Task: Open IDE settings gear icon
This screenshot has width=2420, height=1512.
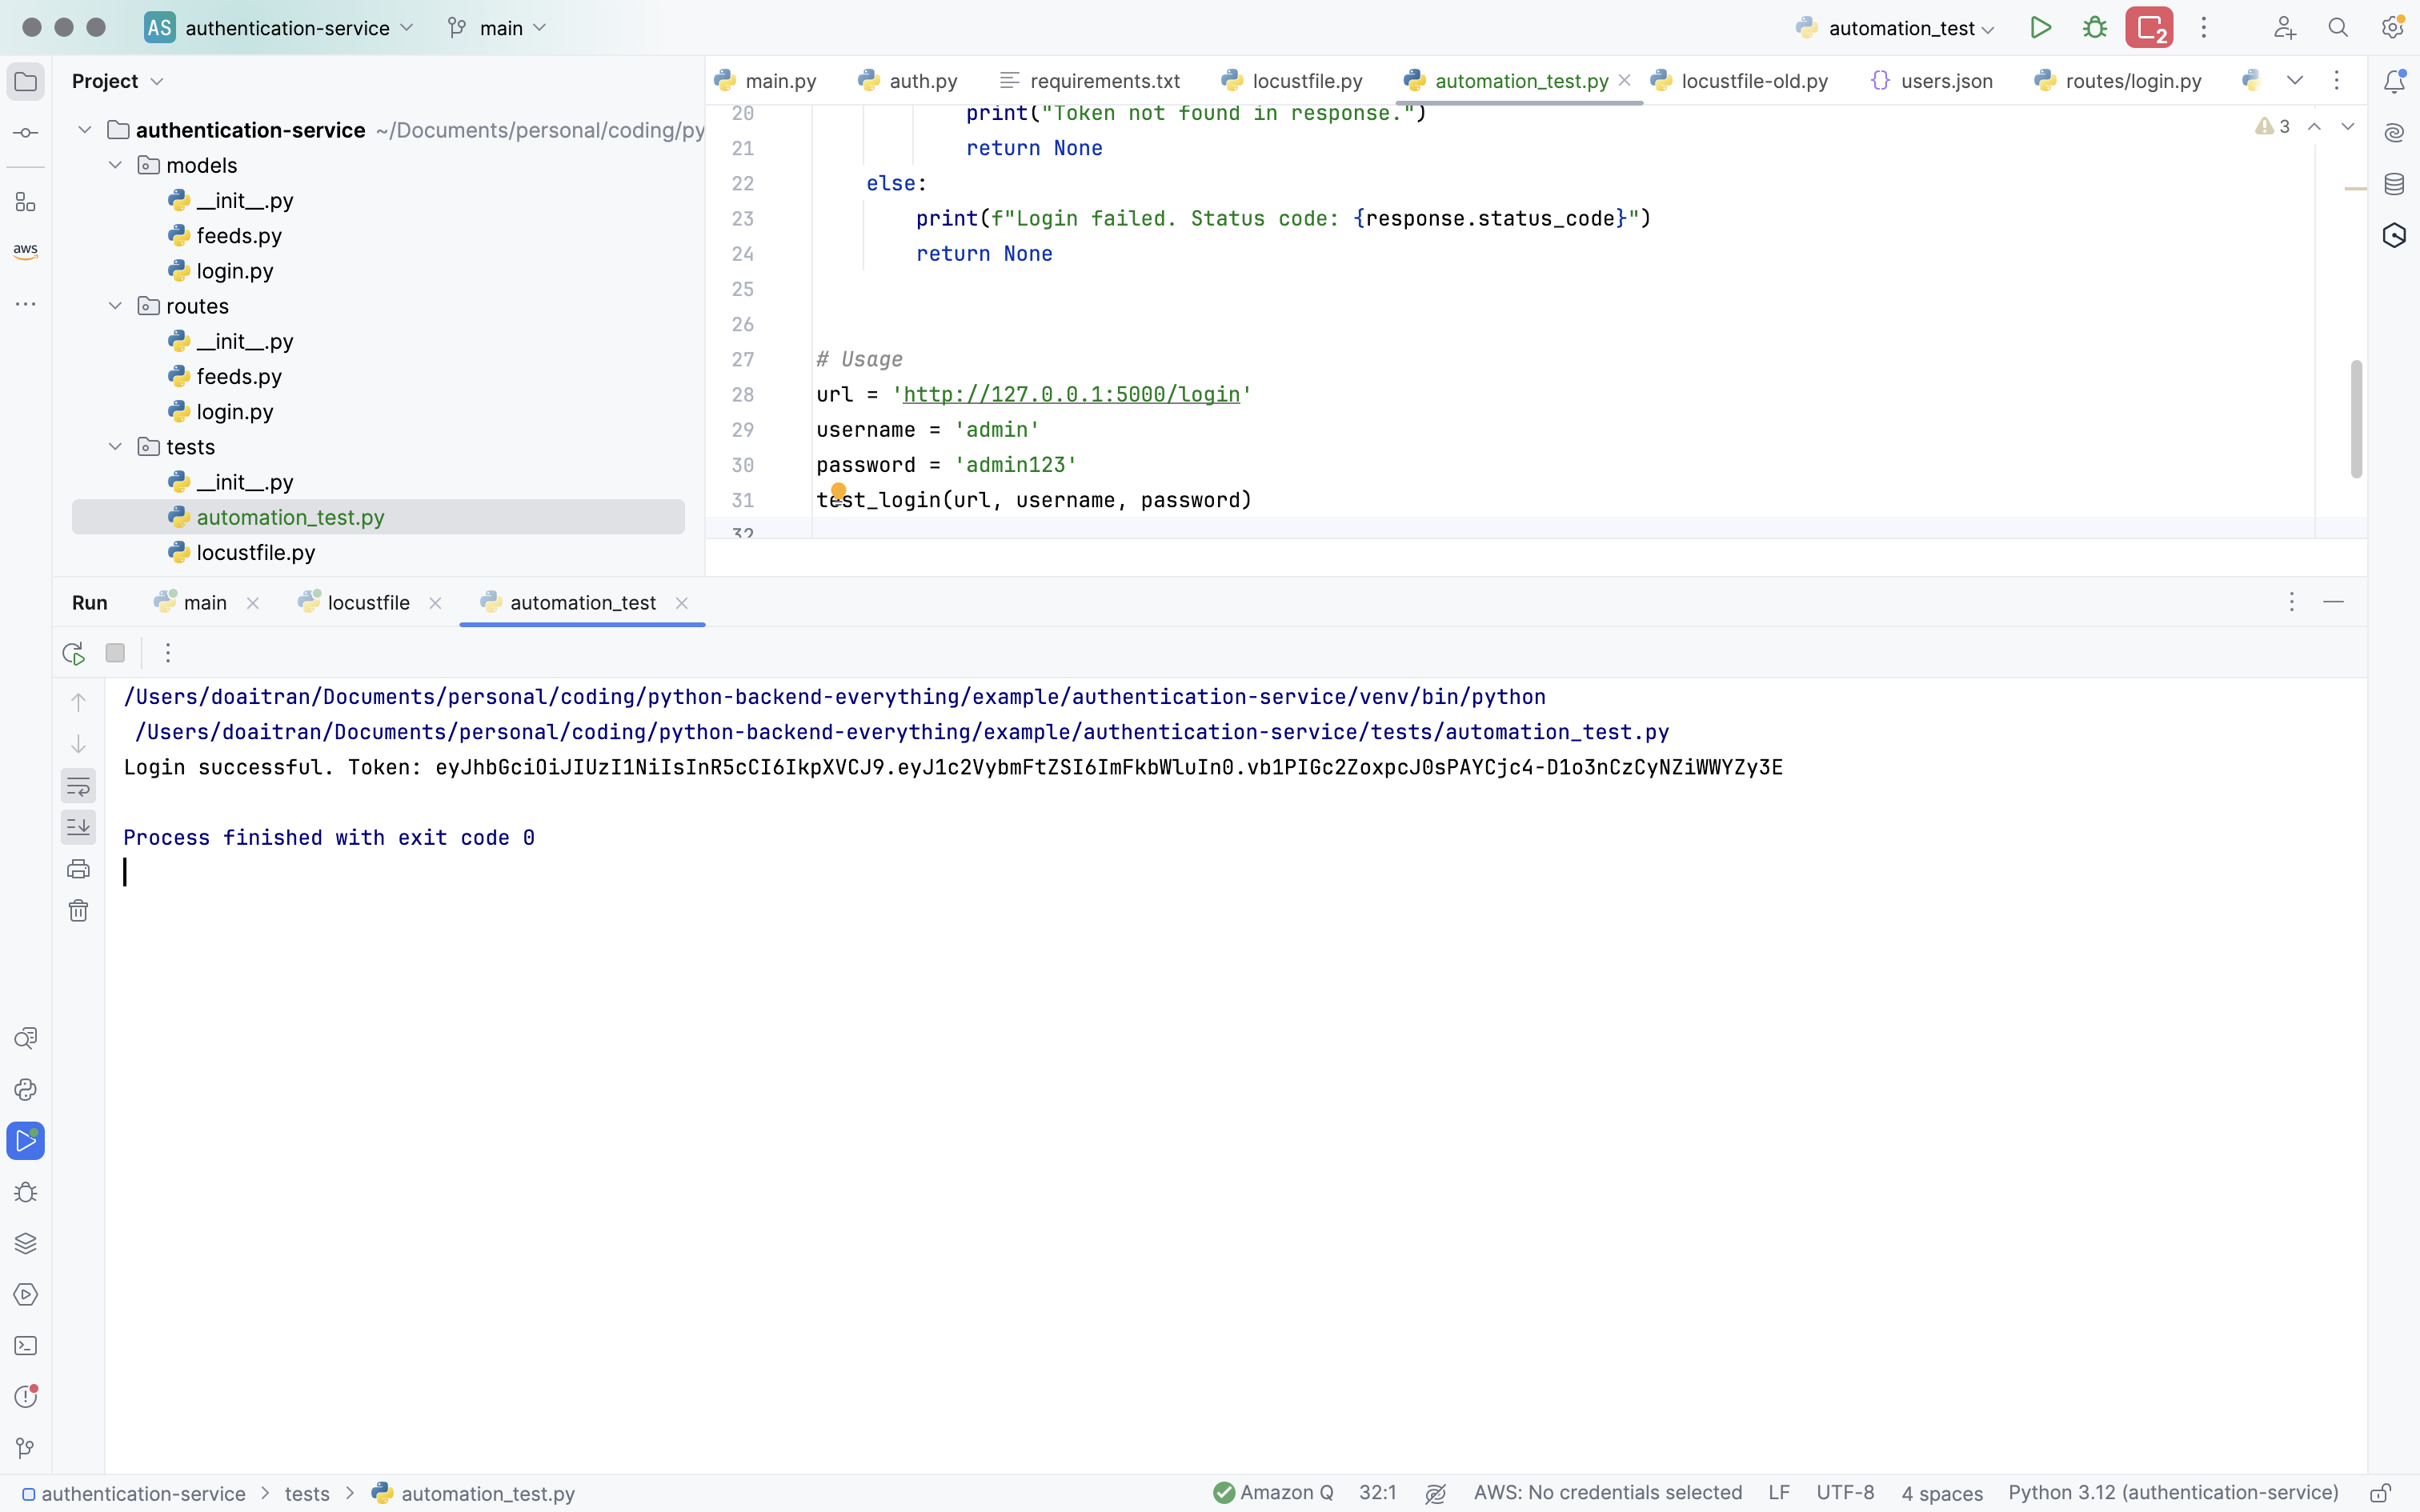Action: coord(2392,28)
